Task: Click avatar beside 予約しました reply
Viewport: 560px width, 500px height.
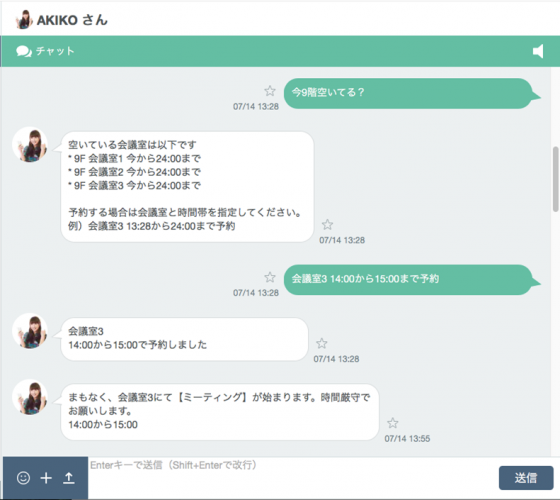Action: pos(30,331)
